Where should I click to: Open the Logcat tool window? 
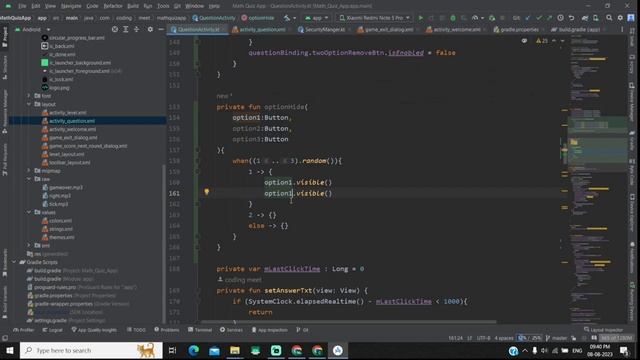(x=53, y=330)
